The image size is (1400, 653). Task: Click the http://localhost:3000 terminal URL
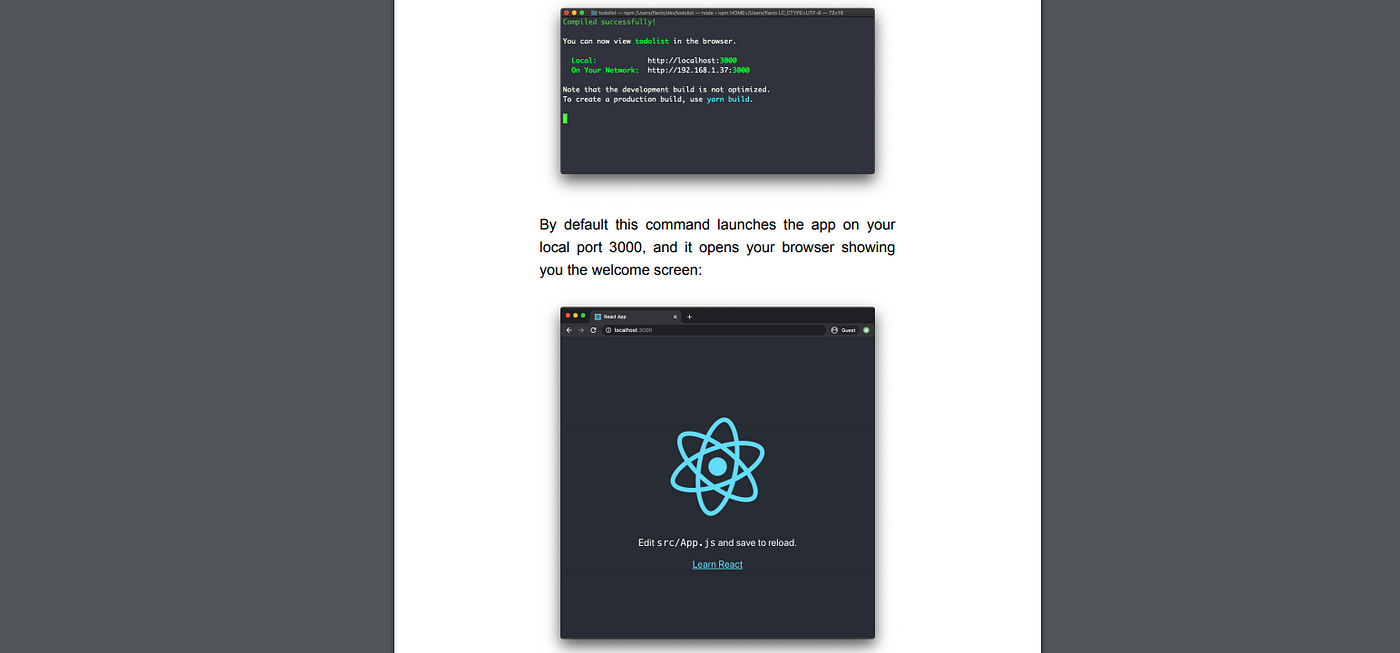click(692, 60)
